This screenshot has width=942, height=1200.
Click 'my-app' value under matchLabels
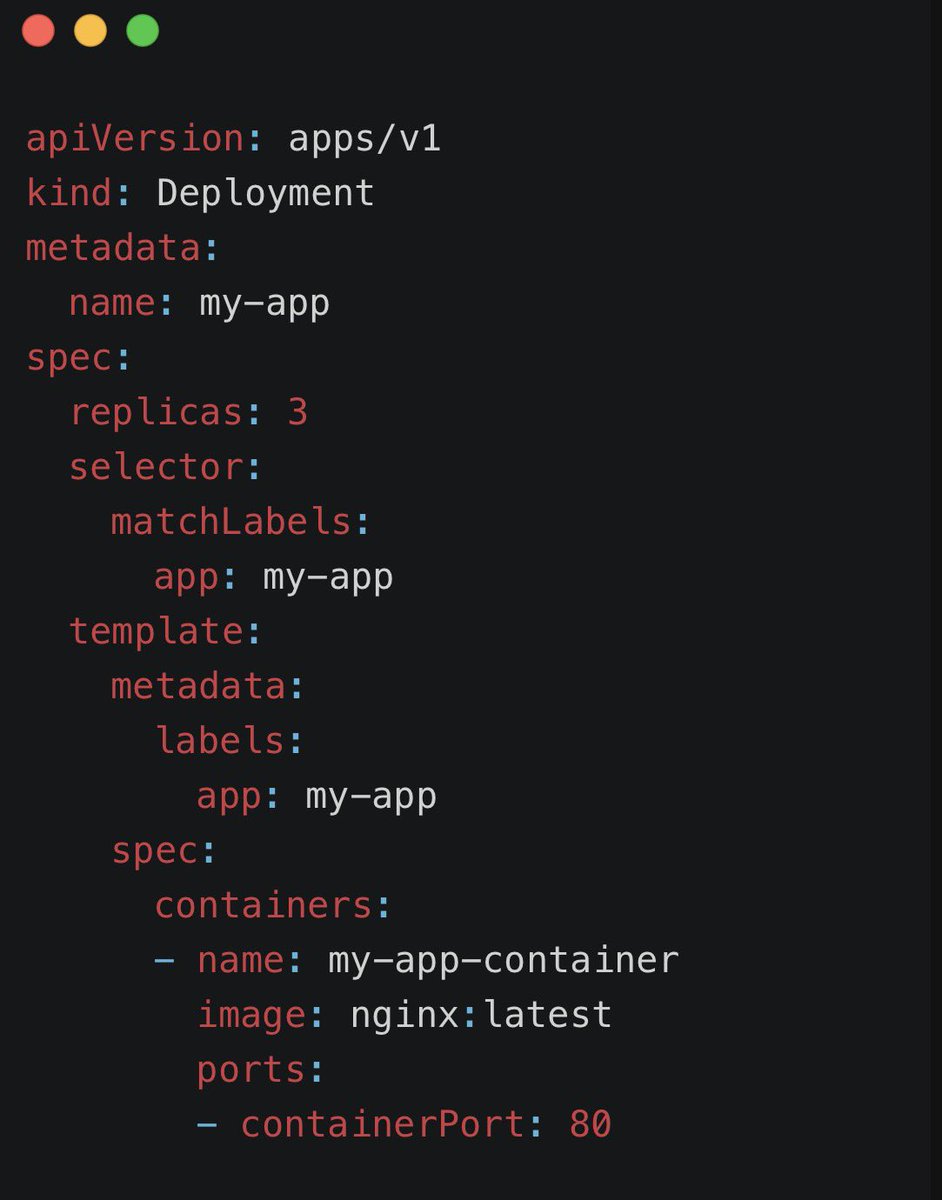click(328, 578)
